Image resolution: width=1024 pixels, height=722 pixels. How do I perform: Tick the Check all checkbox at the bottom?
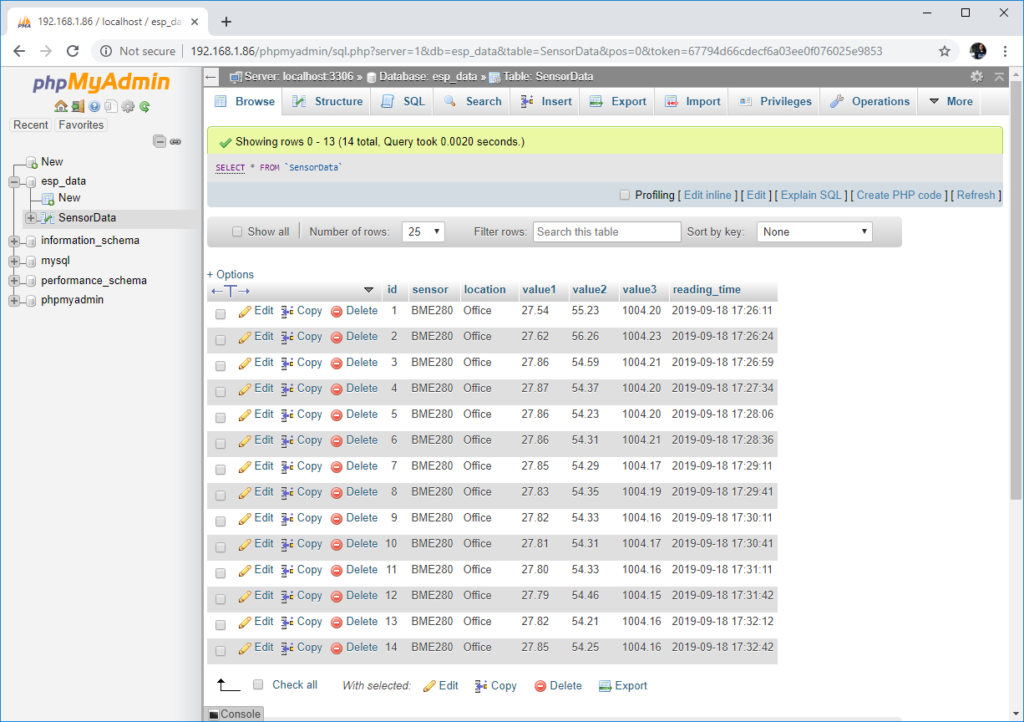(x=258, y=685)
